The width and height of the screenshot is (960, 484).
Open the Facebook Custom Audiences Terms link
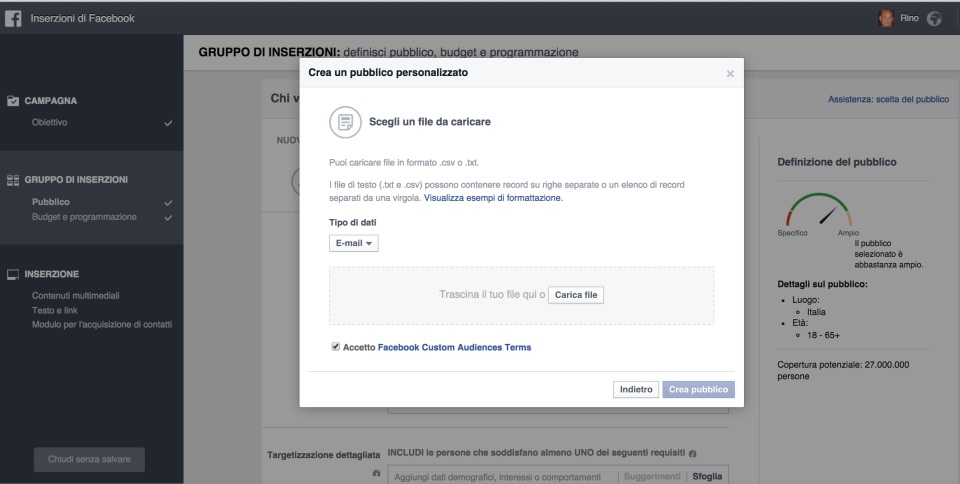(454, 347)
